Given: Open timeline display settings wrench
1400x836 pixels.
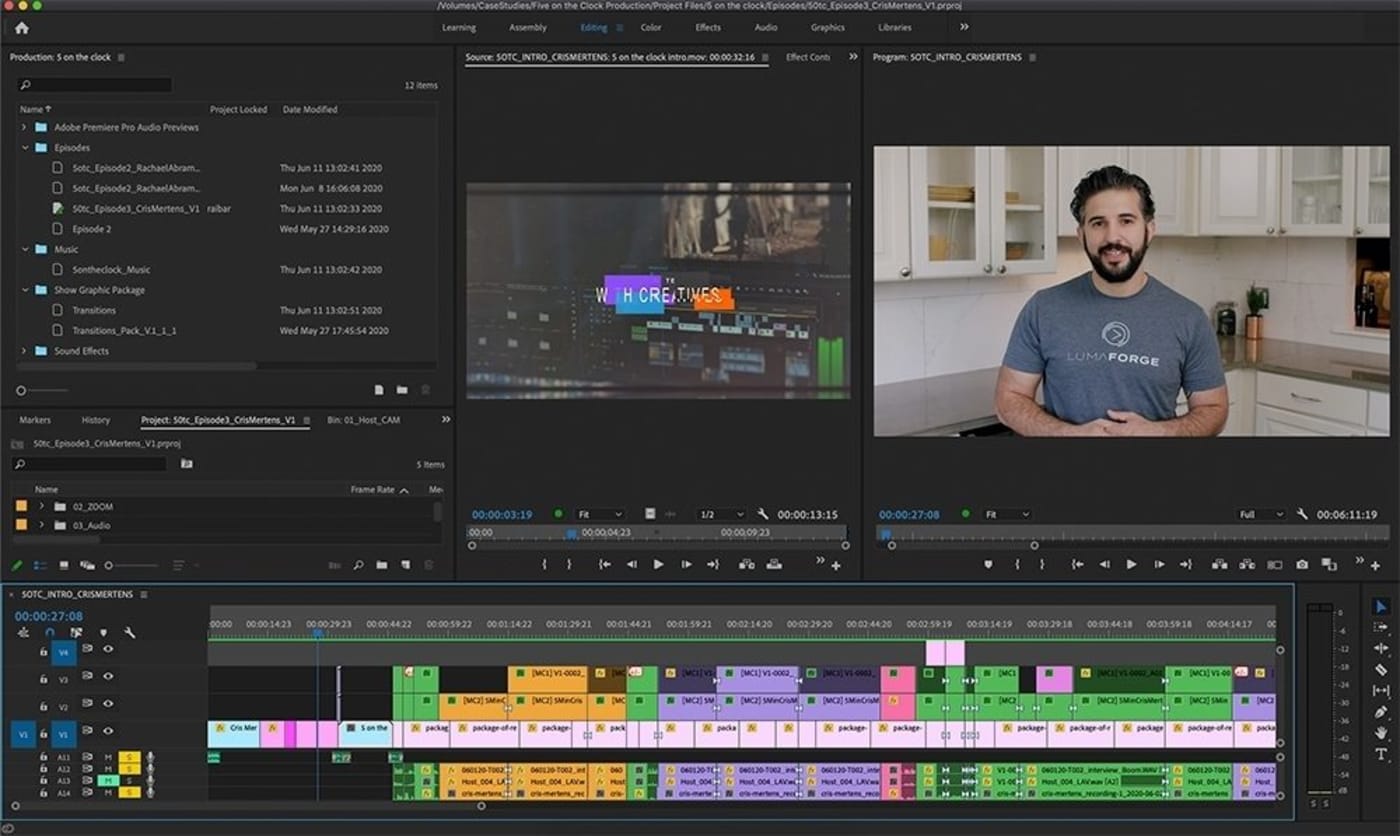Looking at the screenshot, I should 129,632.
